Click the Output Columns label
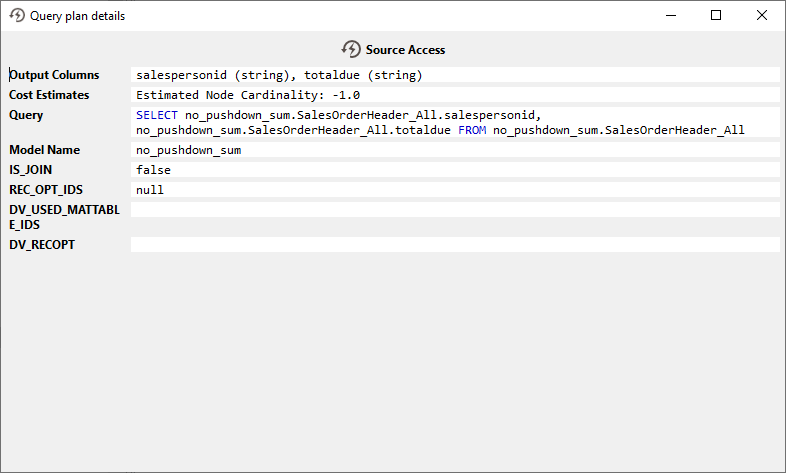Screen dimensions: 786x473 55,75
